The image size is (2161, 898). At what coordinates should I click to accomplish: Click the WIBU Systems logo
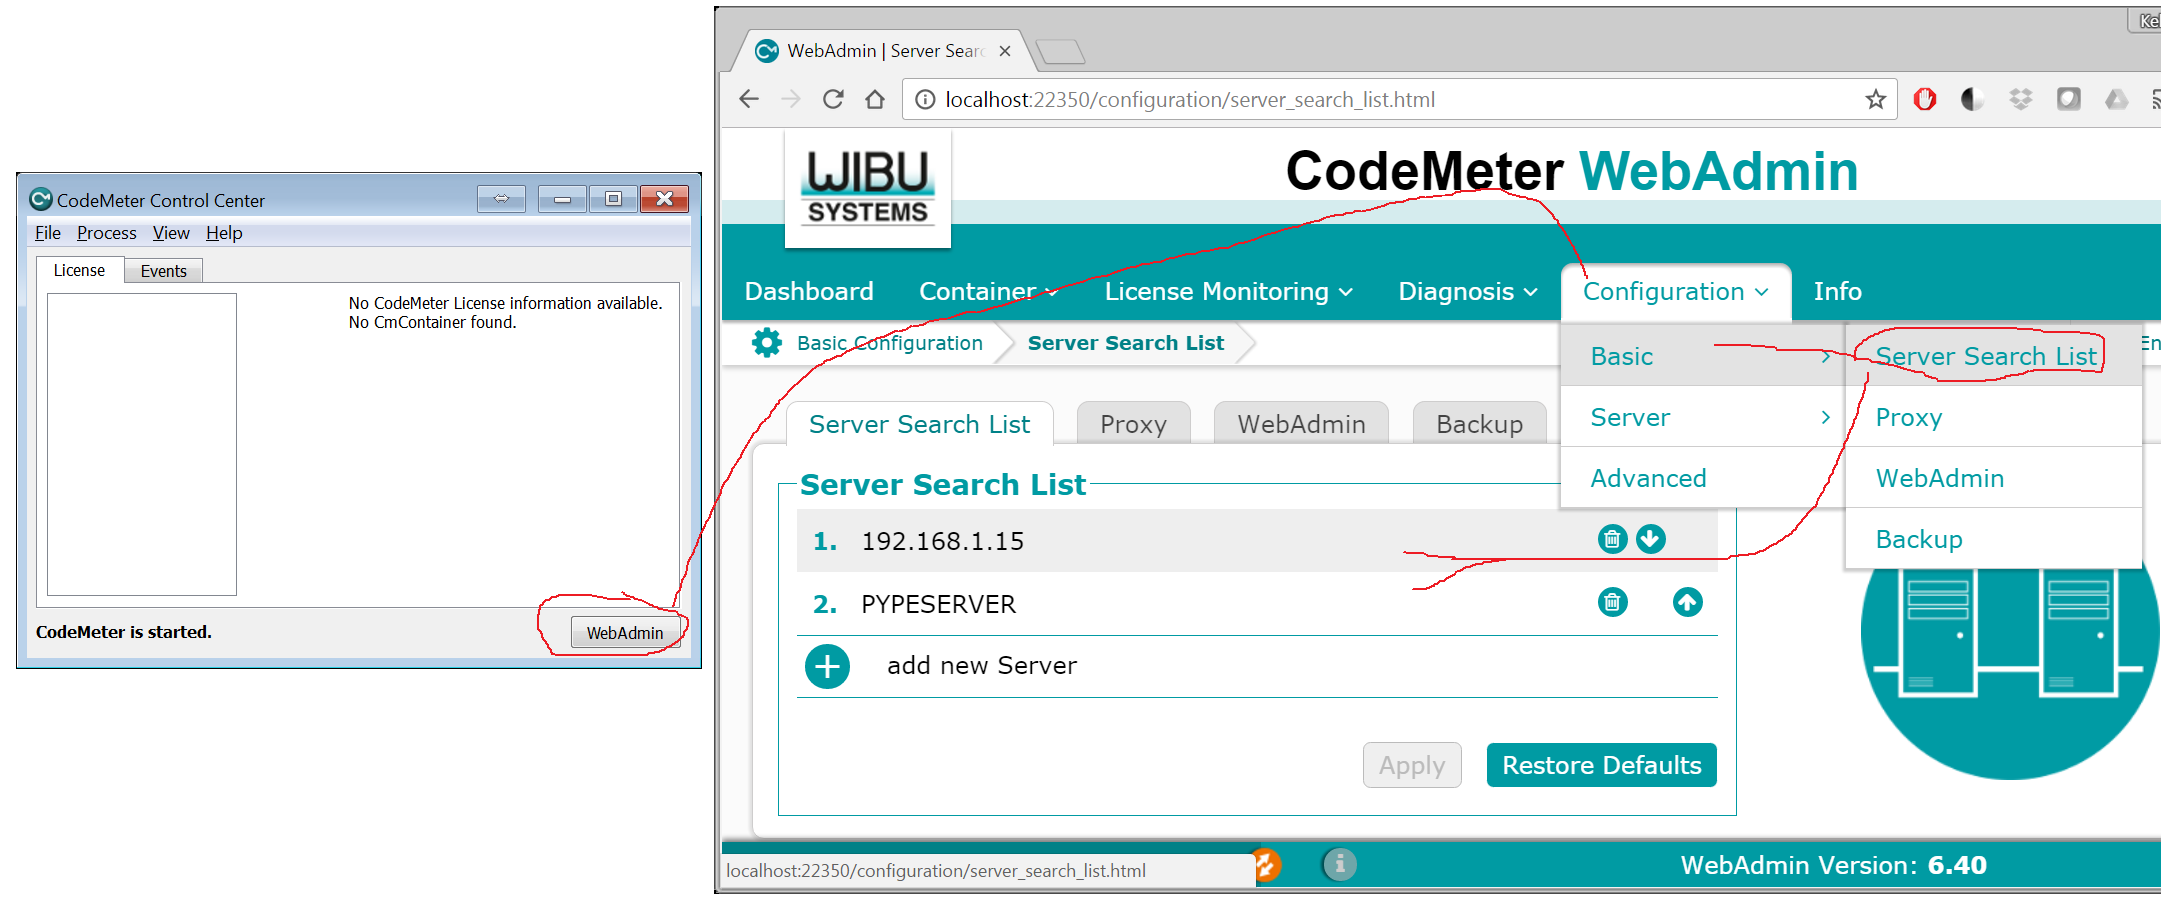coord(868,188)
